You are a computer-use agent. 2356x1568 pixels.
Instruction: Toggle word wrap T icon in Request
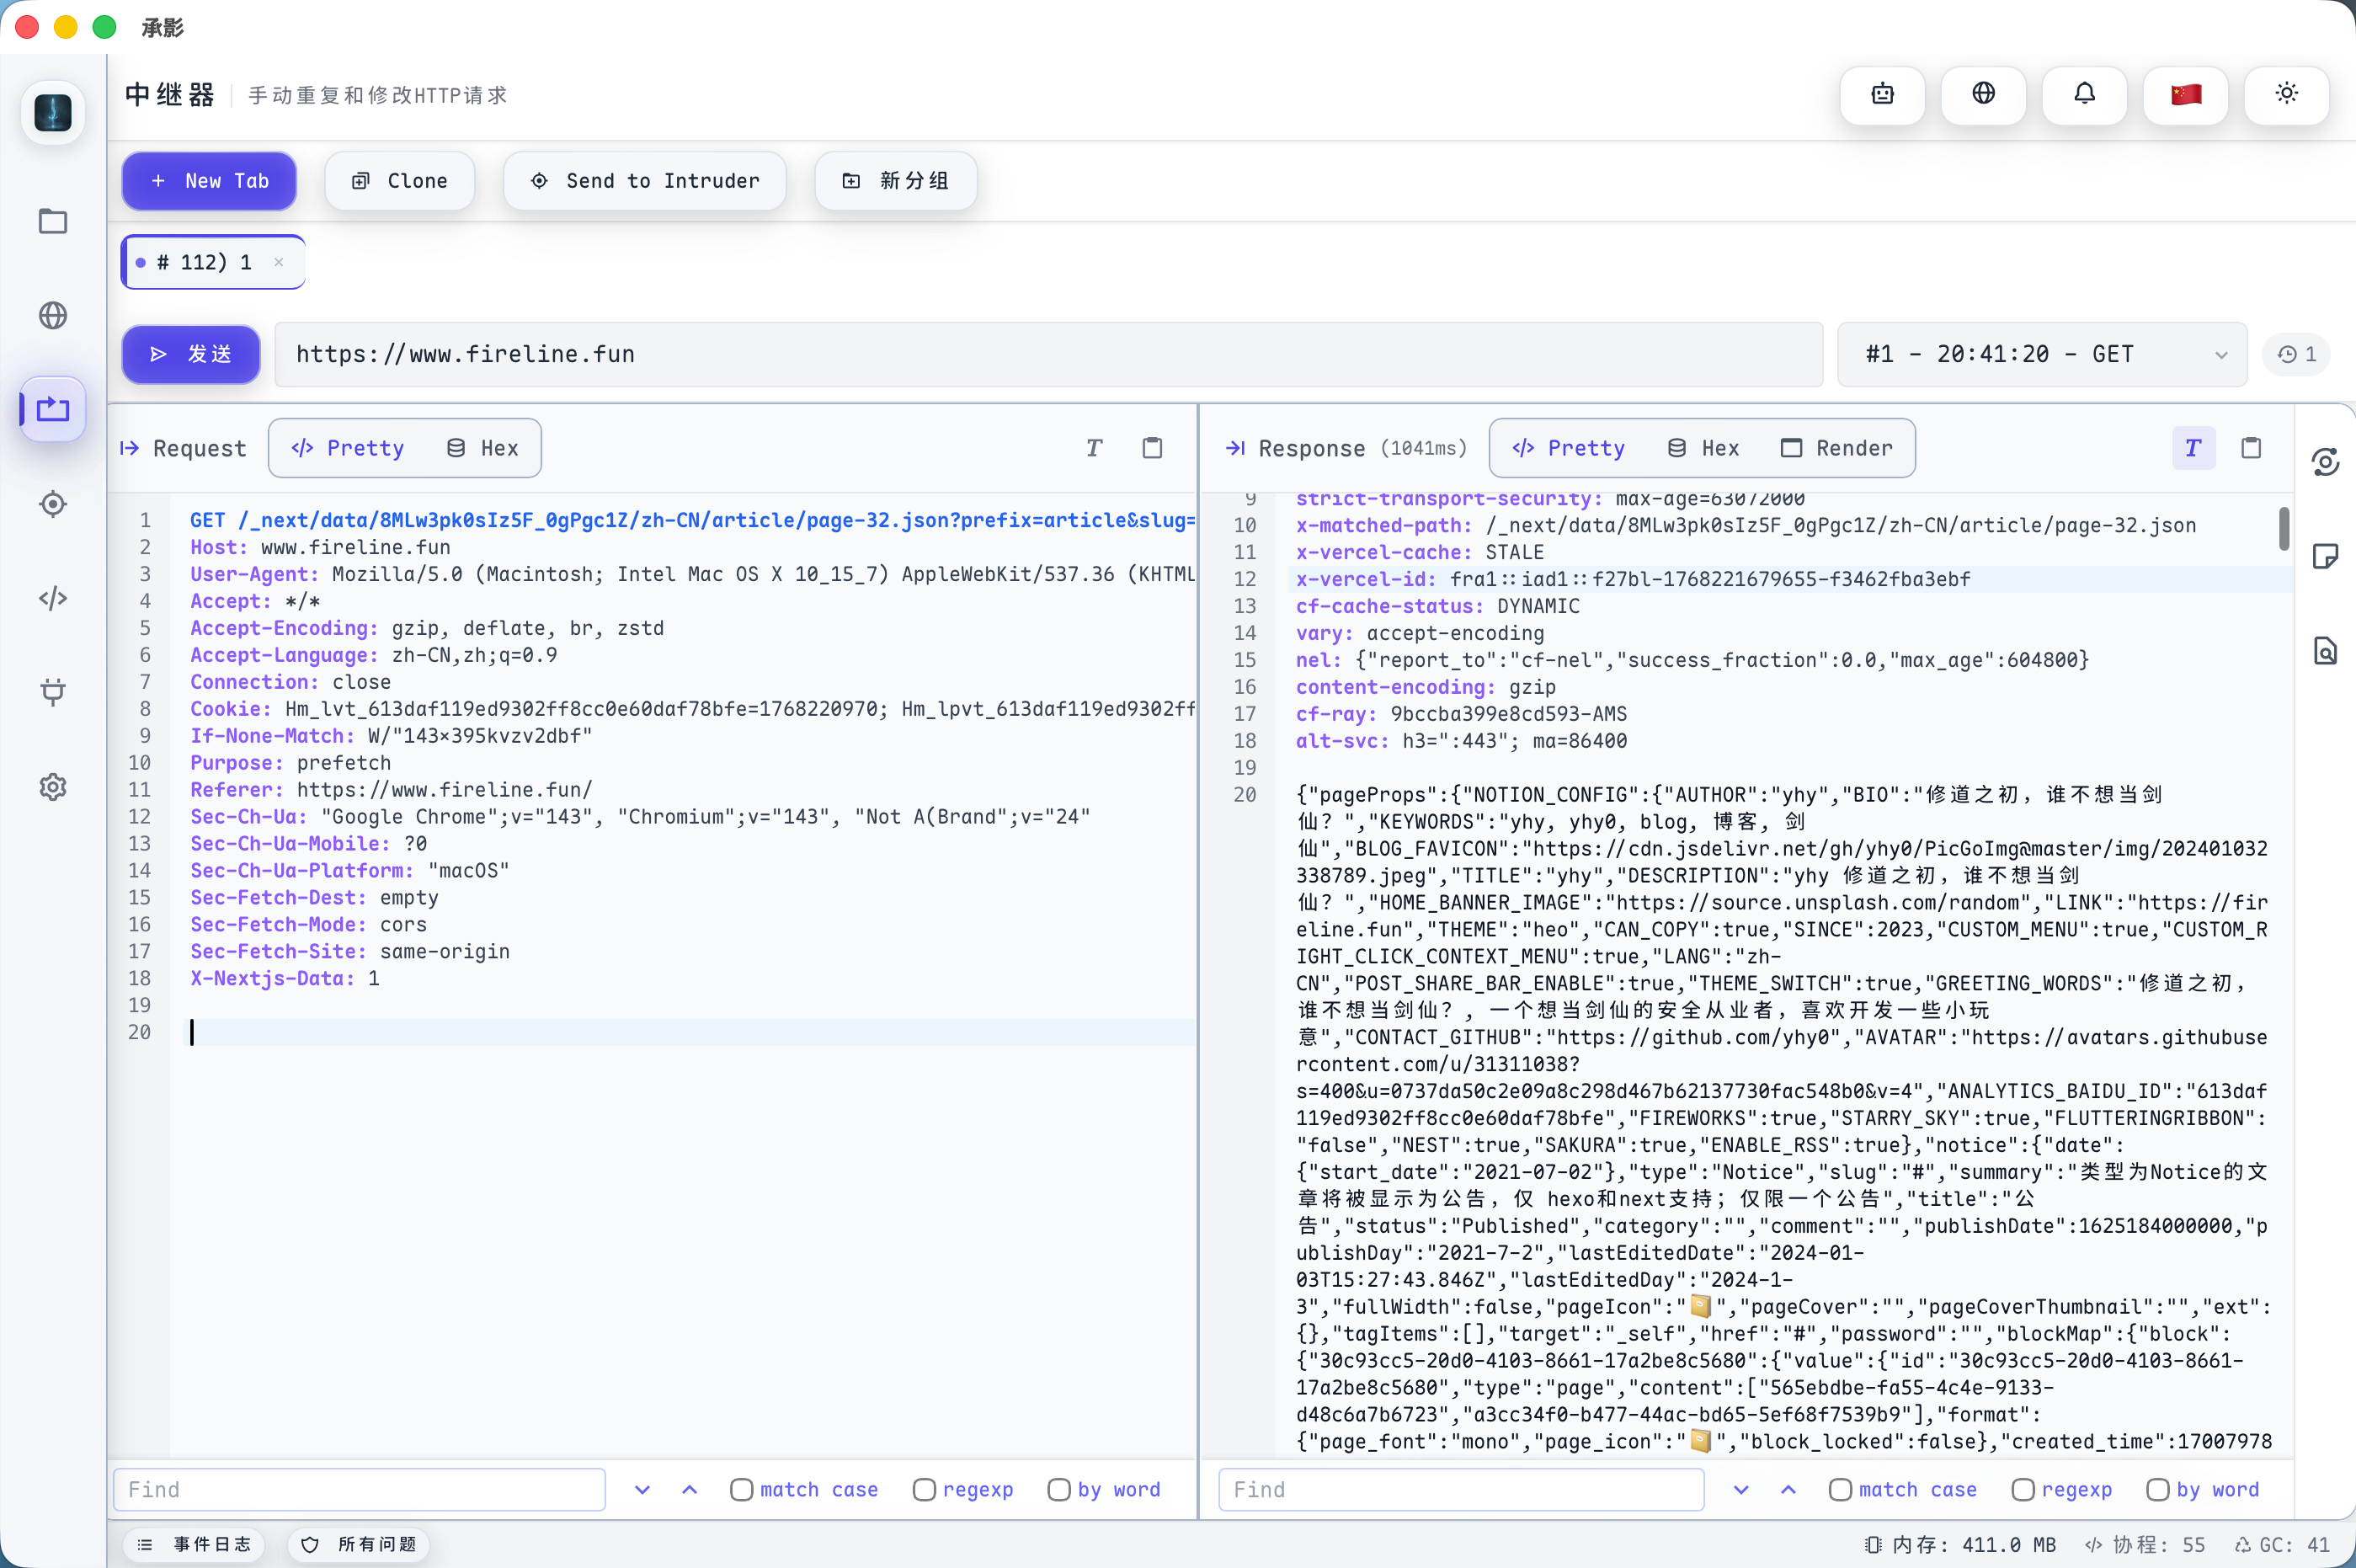point(1094,448)
